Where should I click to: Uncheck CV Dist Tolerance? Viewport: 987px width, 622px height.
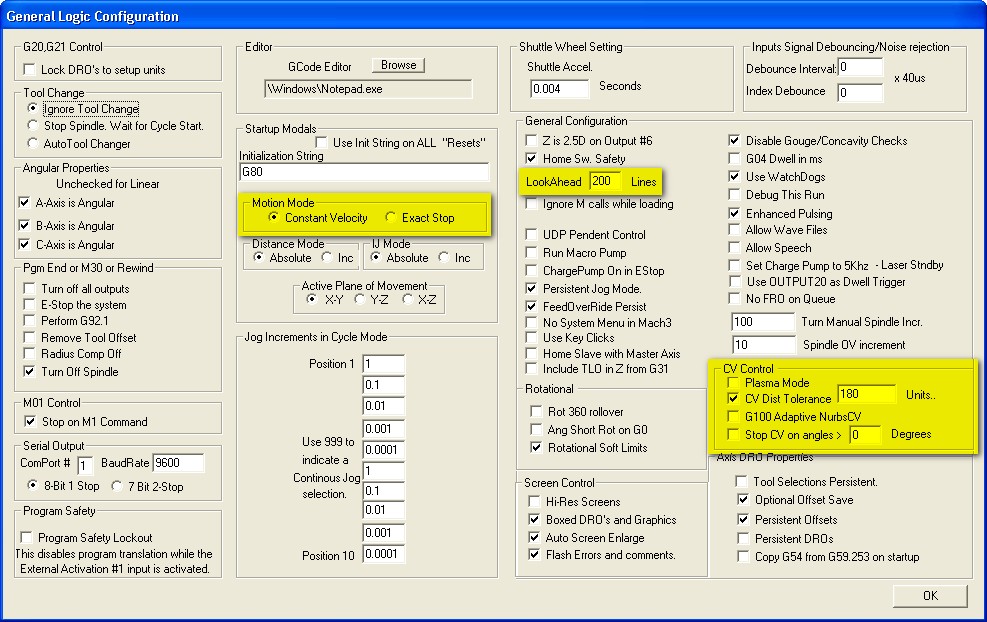tap(734, 399)
